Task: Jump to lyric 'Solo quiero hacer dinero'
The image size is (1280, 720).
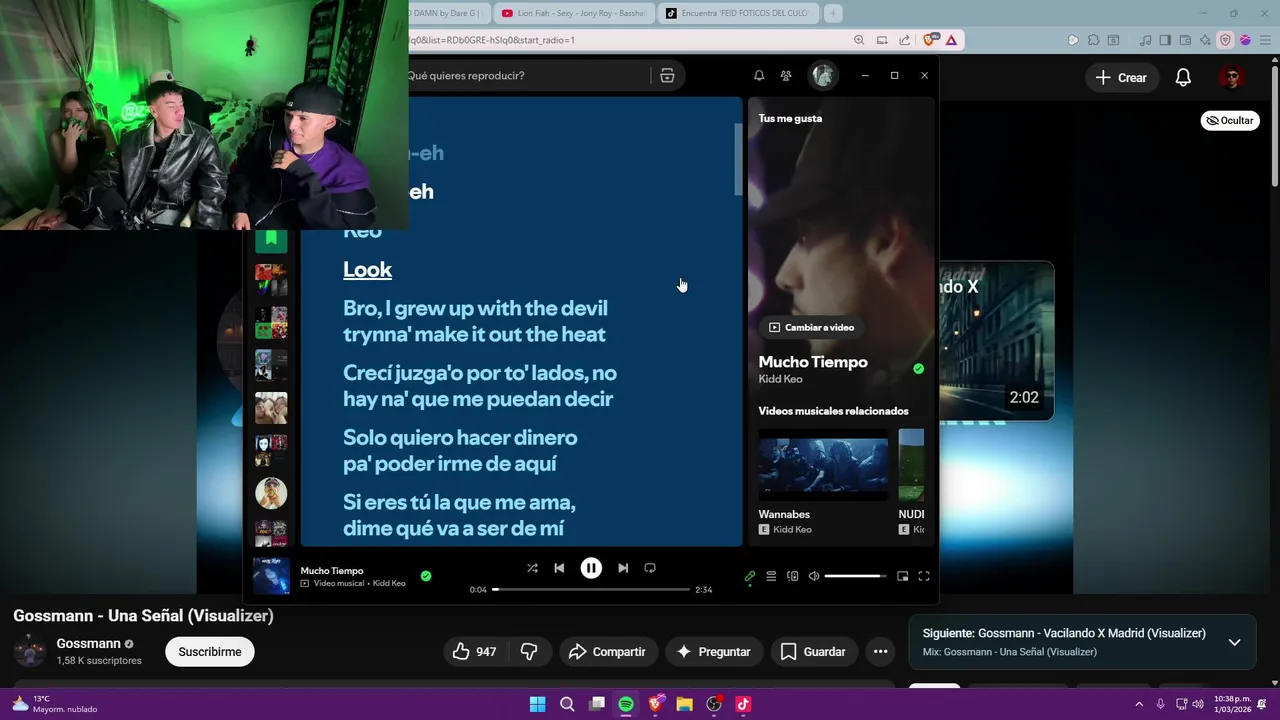Action: coord(460,450)
